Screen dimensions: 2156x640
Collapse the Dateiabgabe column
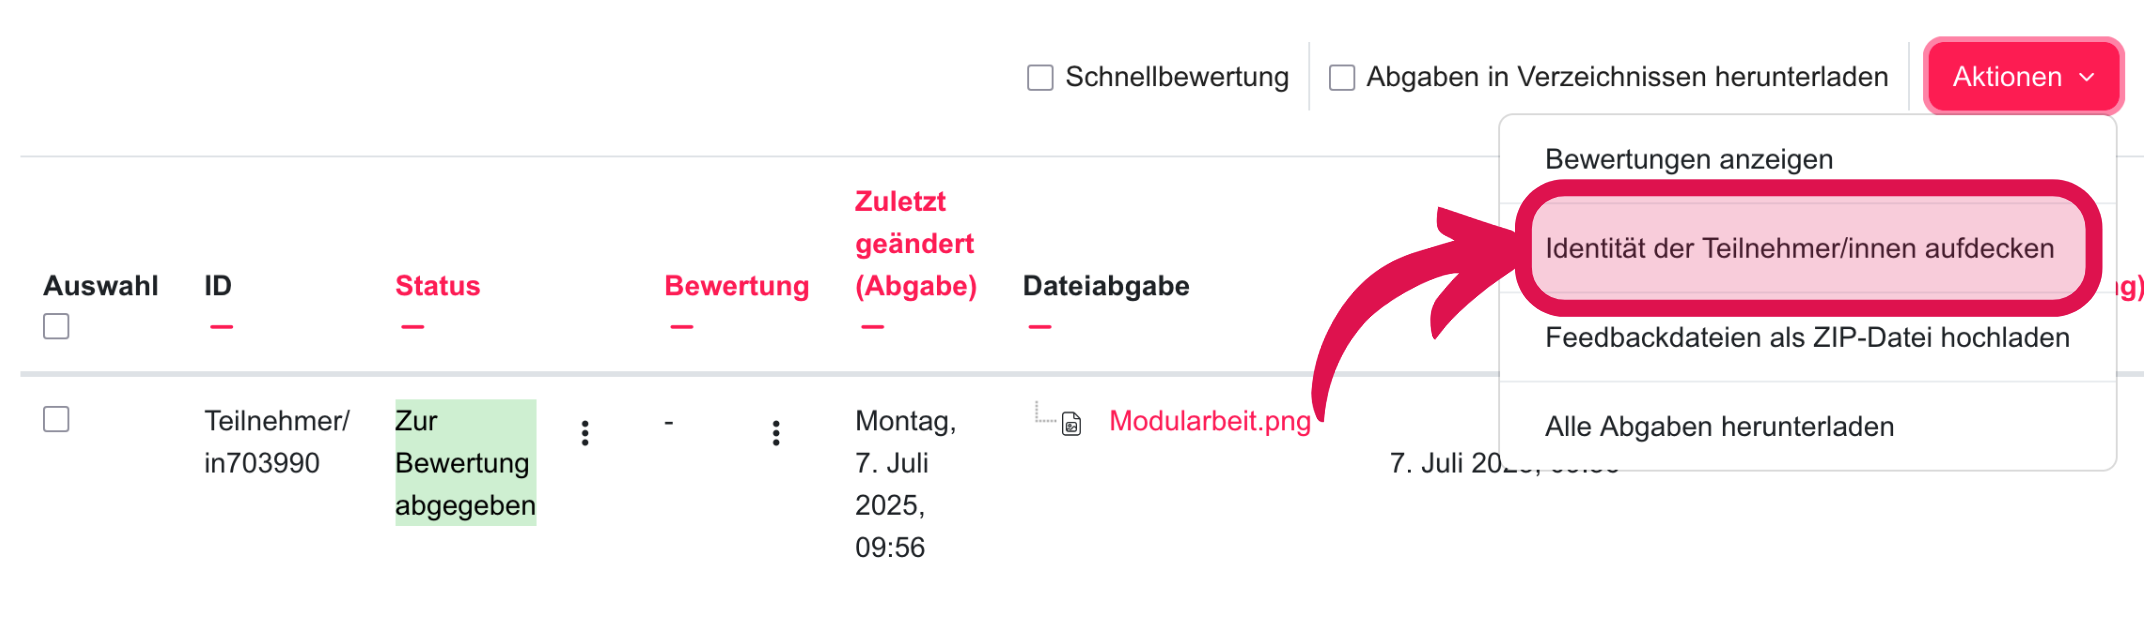click(1040, 327)
